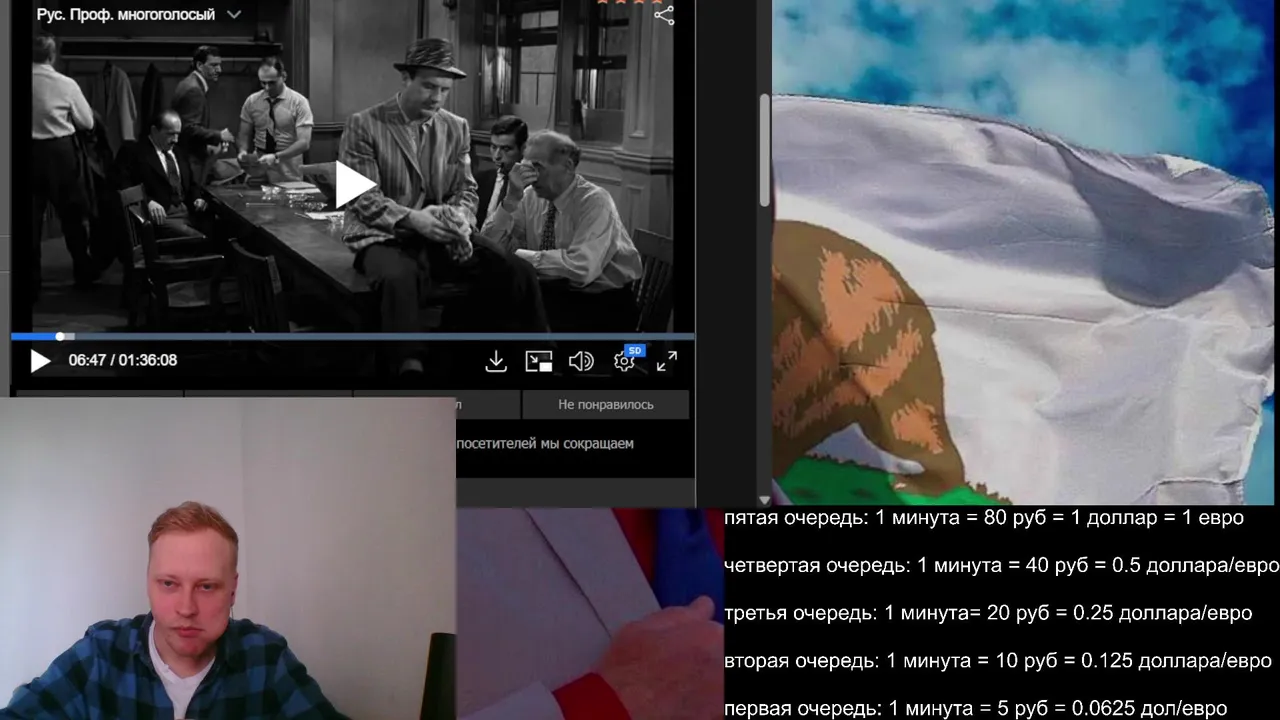
Task: Click the line "первая очередь: 1 минута = 5 руб"
Action: pos(975,708)
